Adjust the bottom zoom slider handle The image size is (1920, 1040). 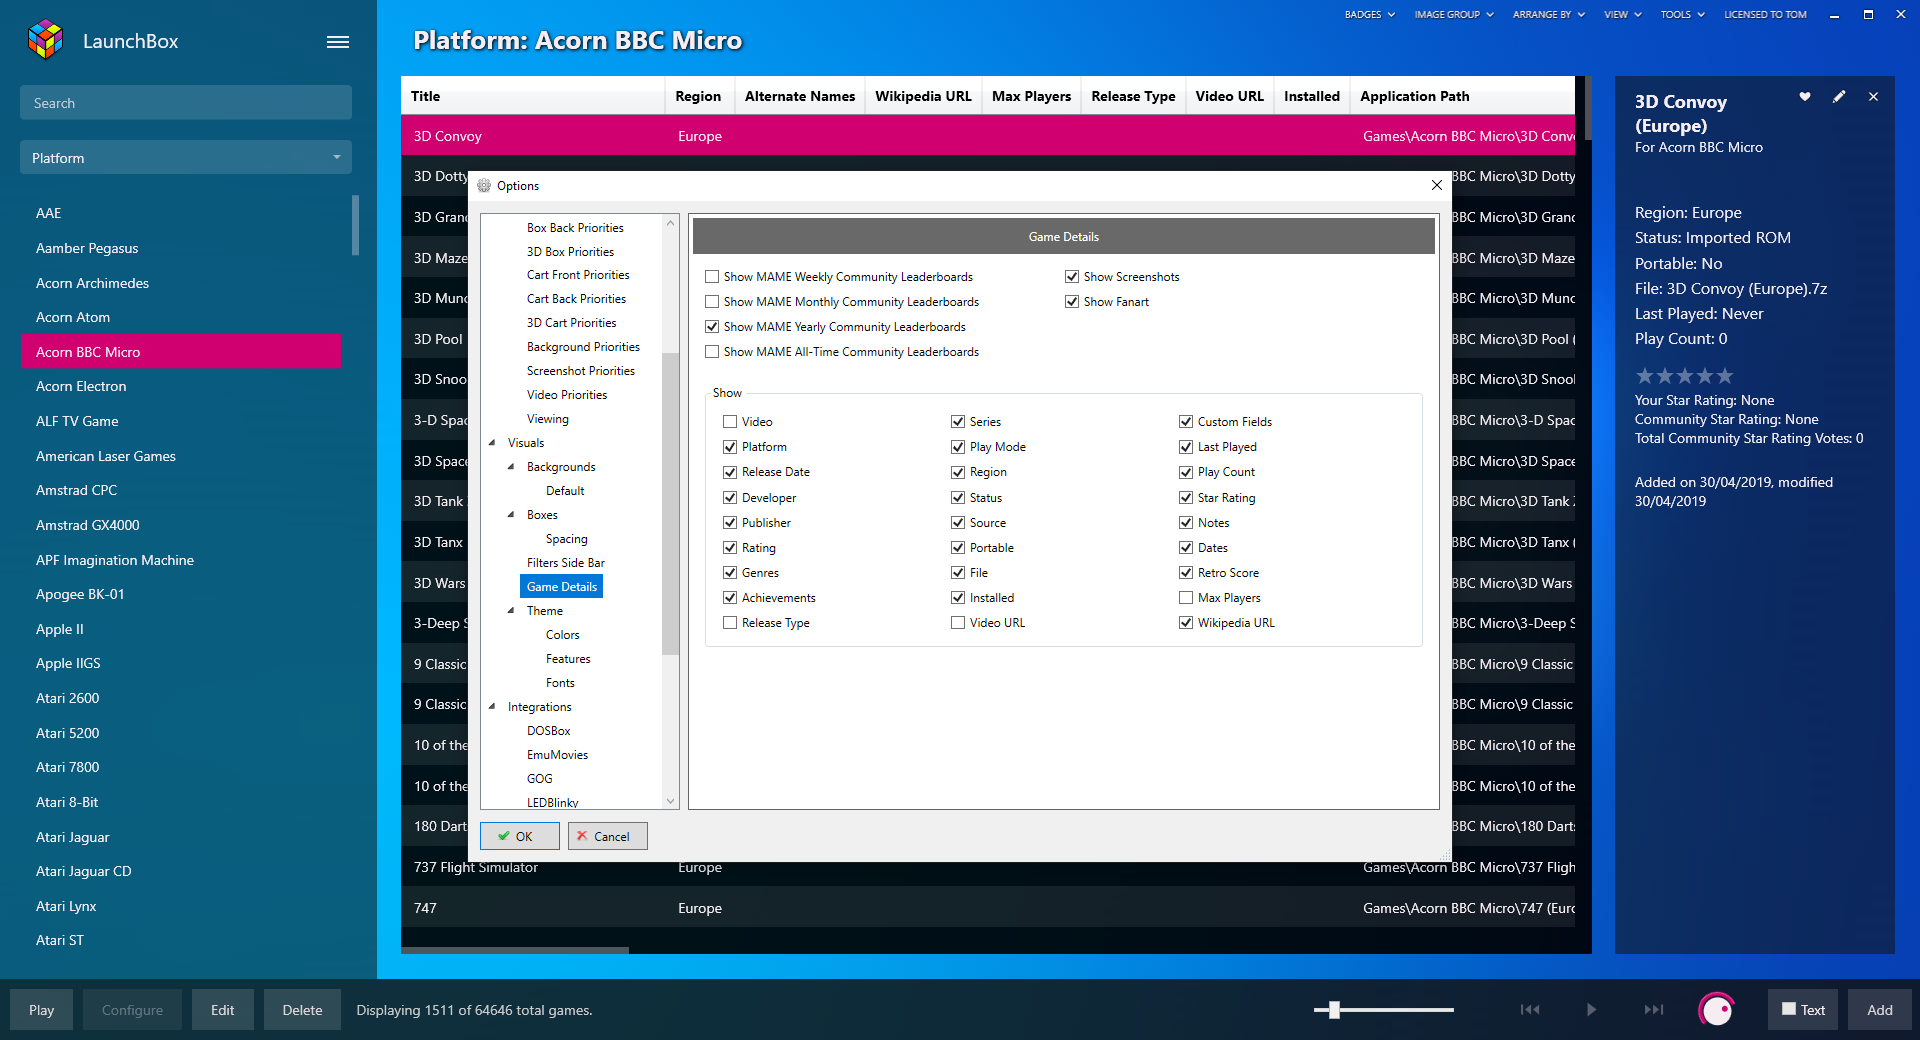(x=1334, y=1010)
